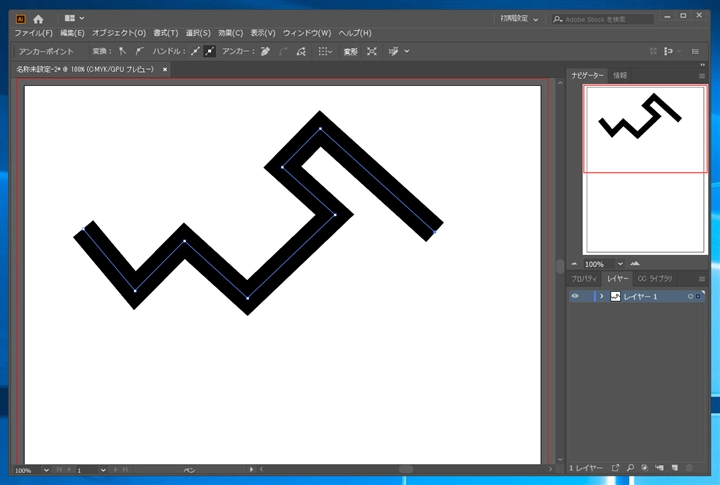Image resolution: width=720 pixels, height=485 pixels.
Task: Remove selected anchor points icon
Action: (x=265, y=51)
